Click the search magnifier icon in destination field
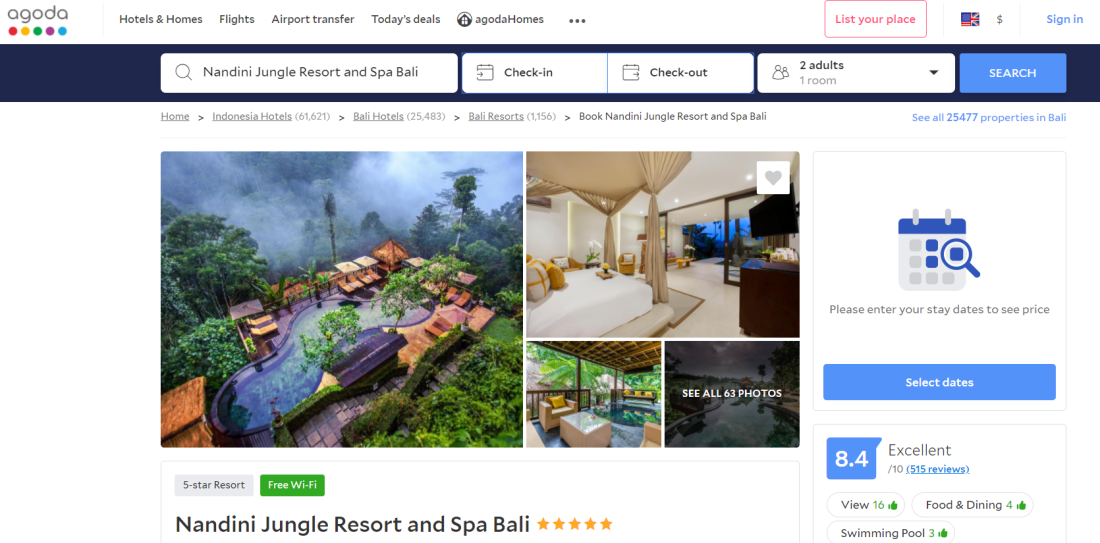The width and height of the screenshot is (1100, 543). [184, 72]
